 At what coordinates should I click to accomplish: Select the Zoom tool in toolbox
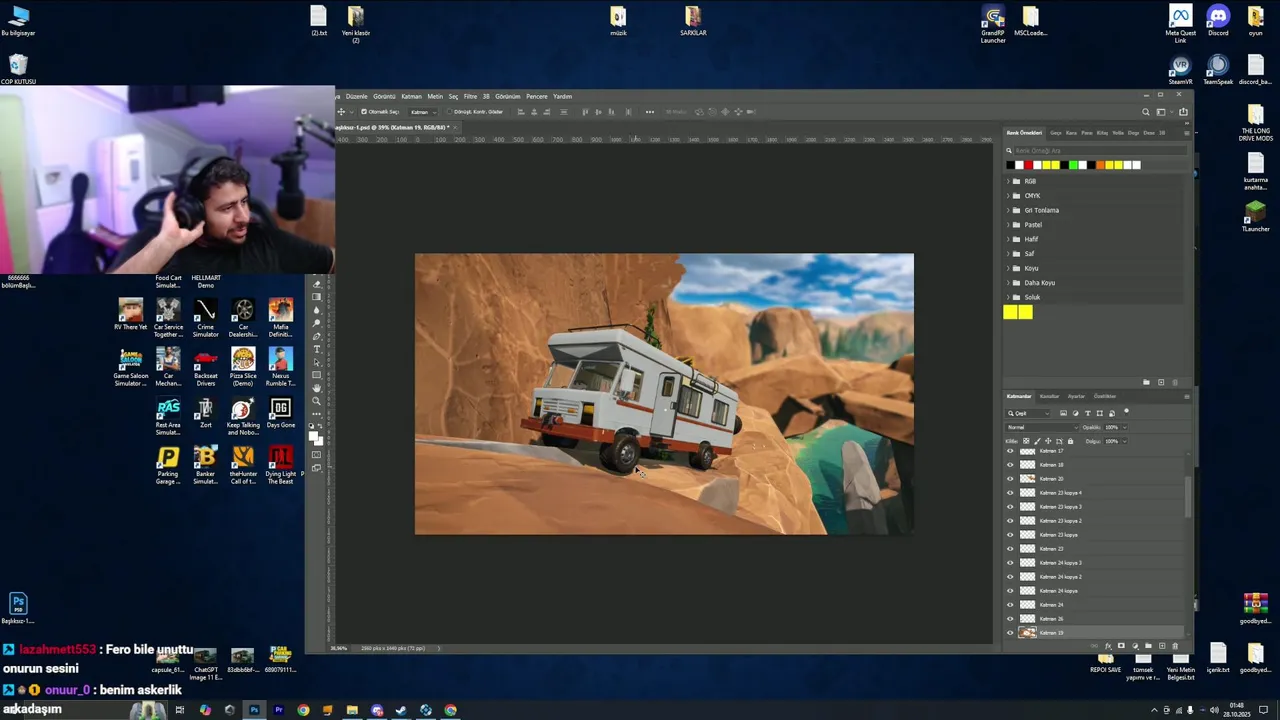(317, 400)
